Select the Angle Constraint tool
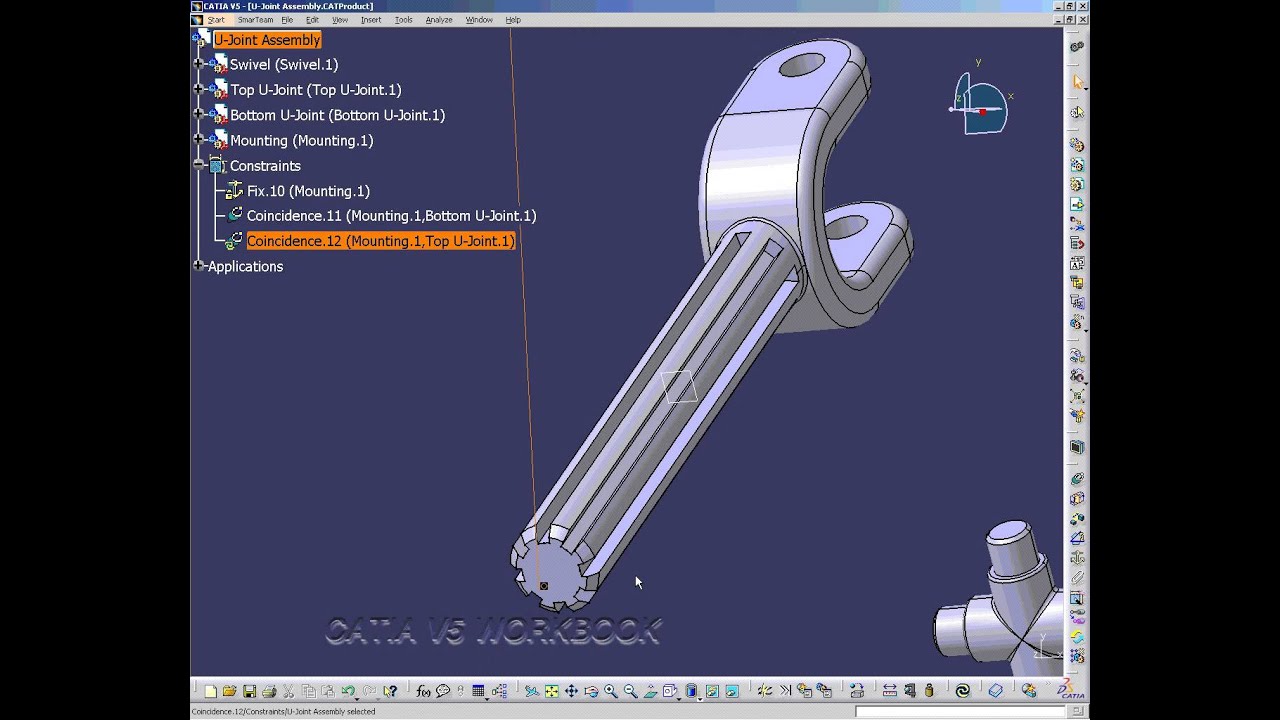The width and height of the screenshot is (1280, 720). click(1077, 537)
